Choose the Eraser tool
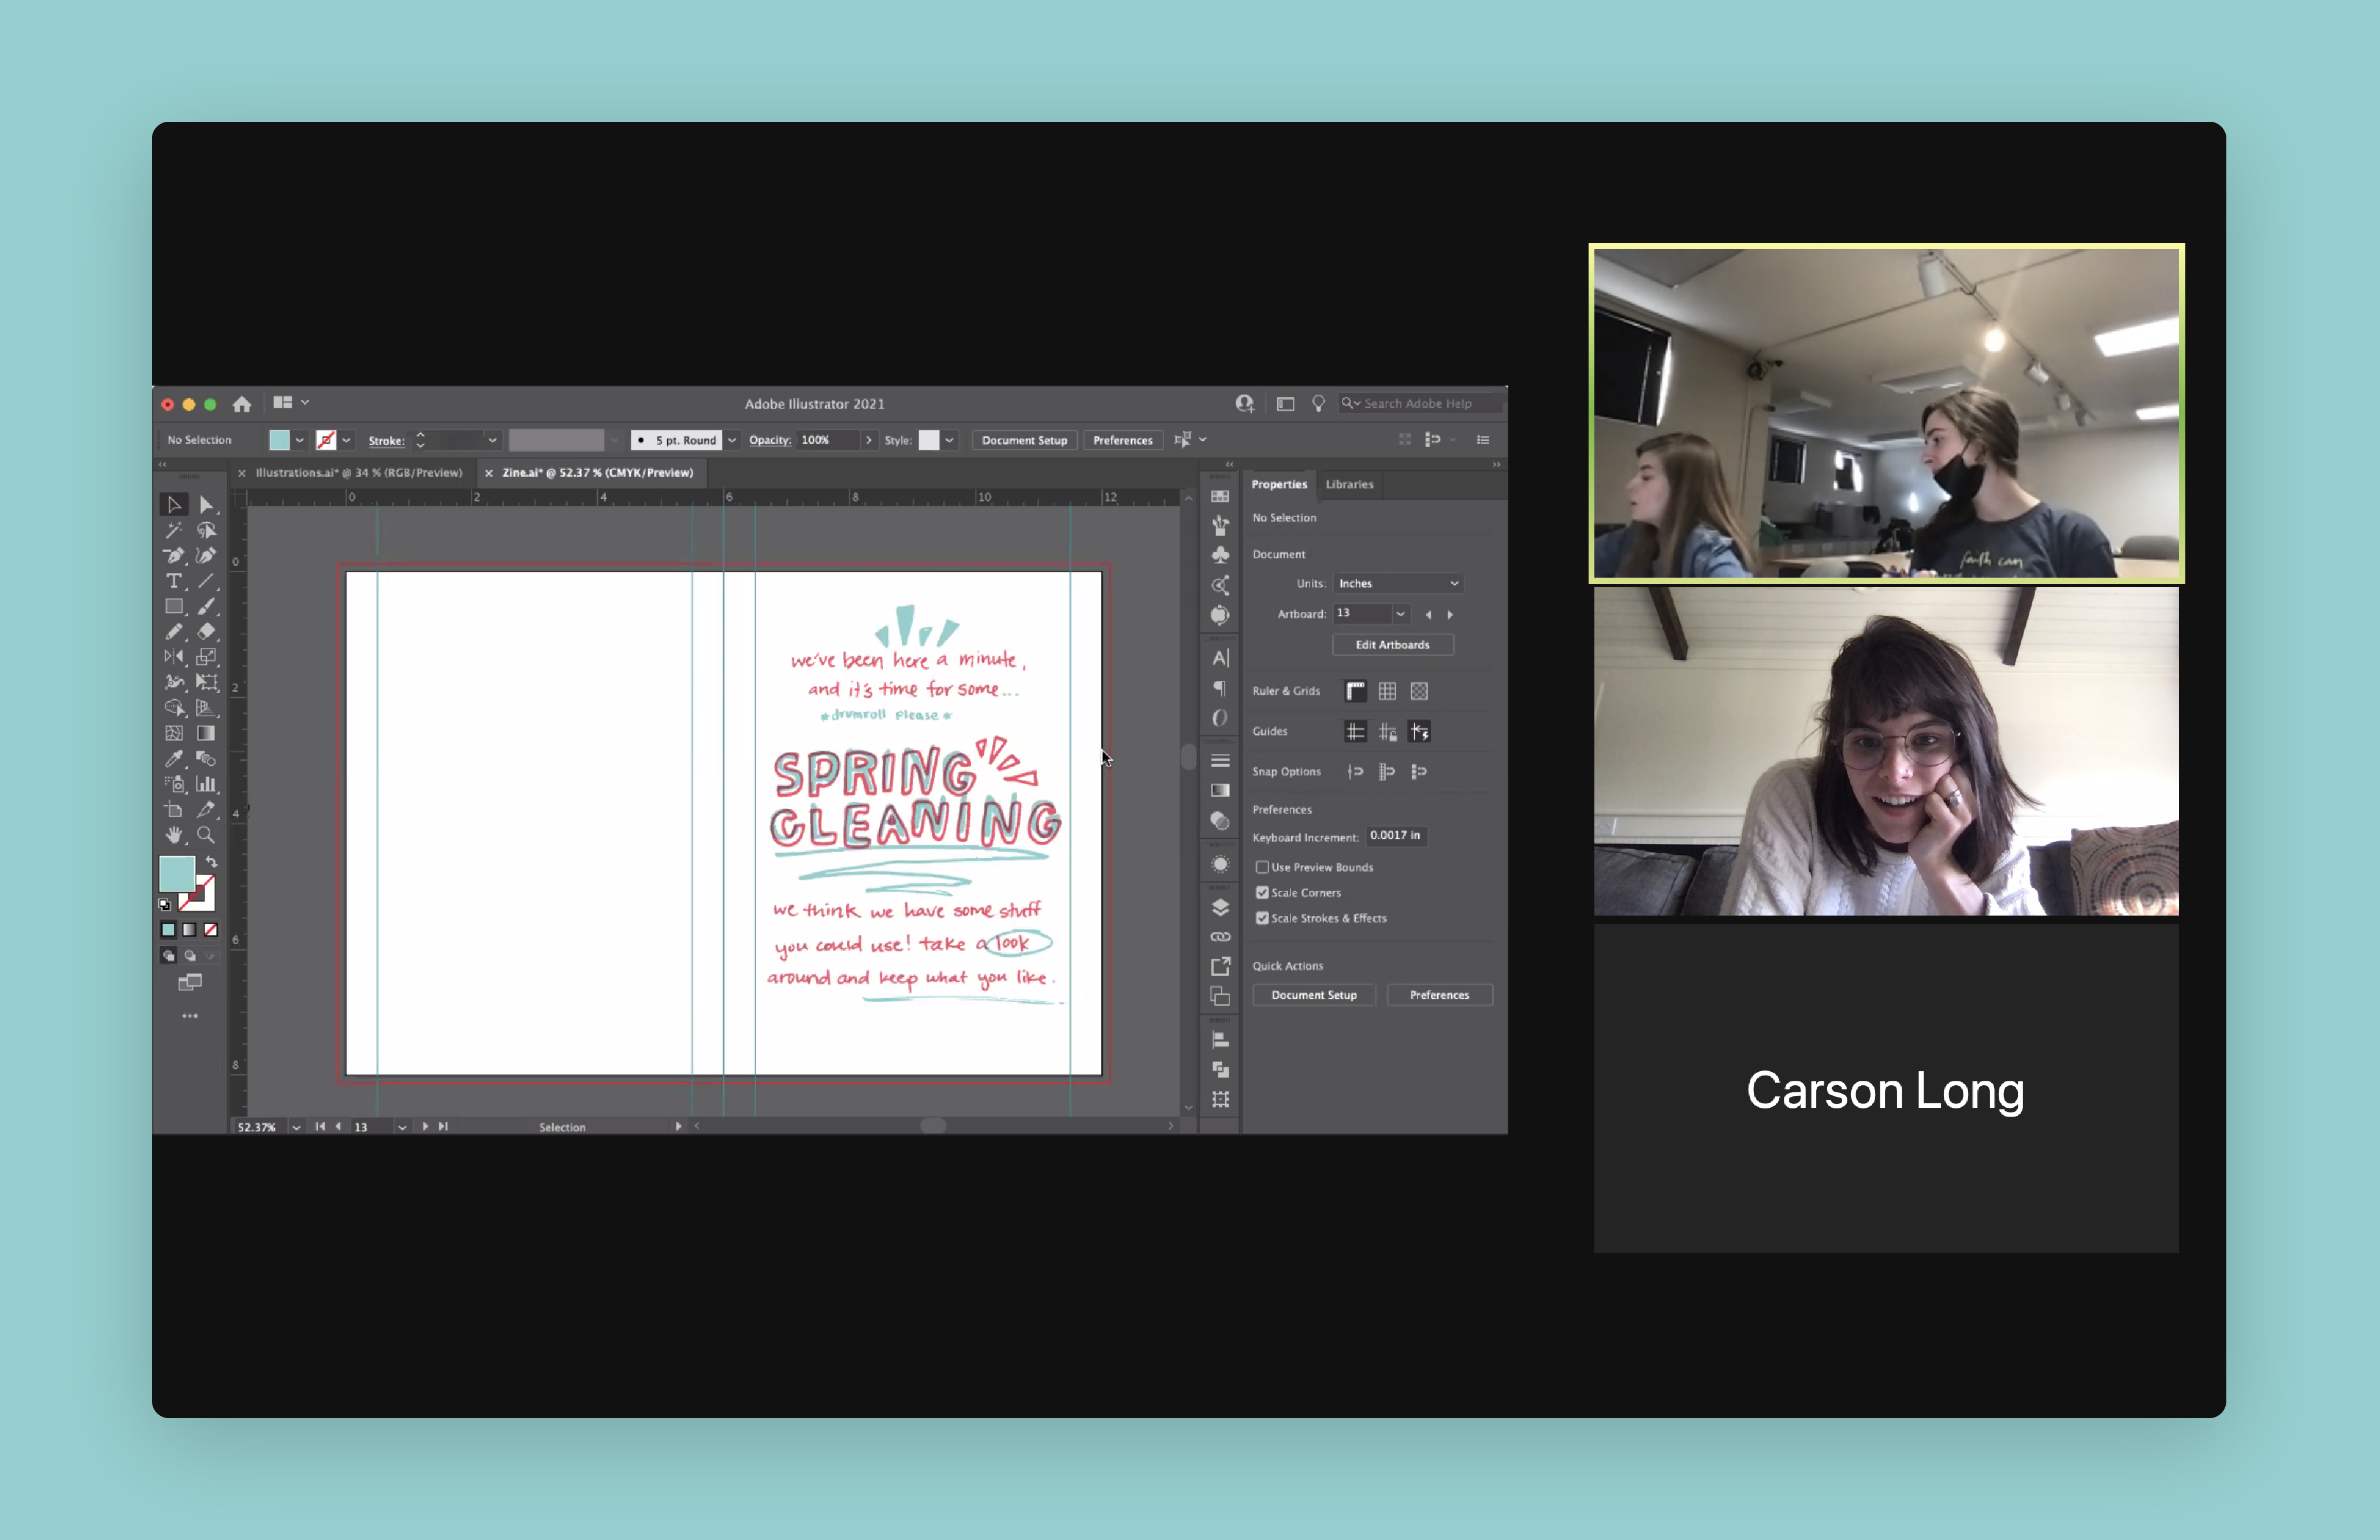The width and height of the screenshot is (2380, 1540). (206, 632)
